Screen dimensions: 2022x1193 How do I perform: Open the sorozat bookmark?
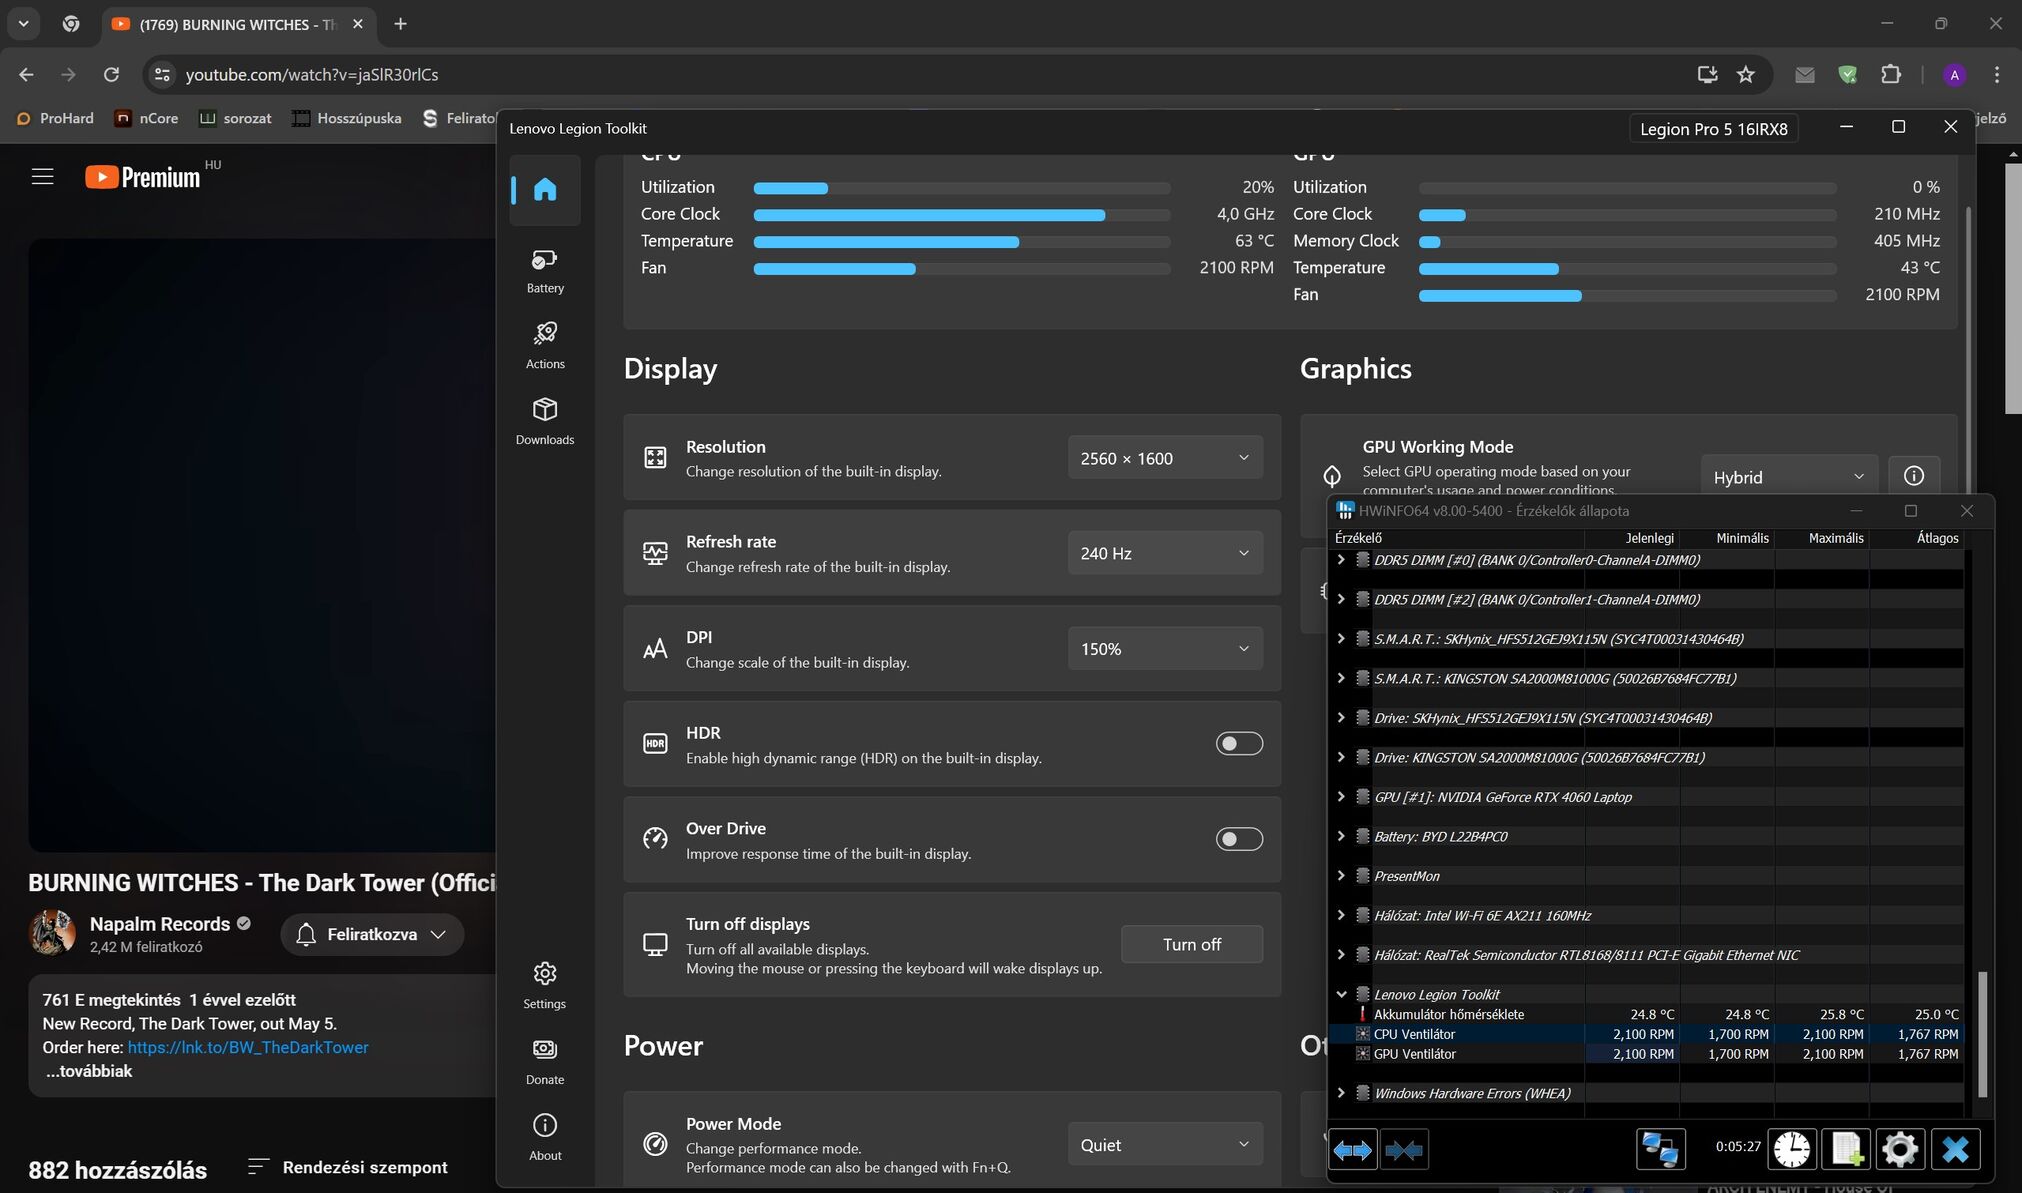[236, 118]
